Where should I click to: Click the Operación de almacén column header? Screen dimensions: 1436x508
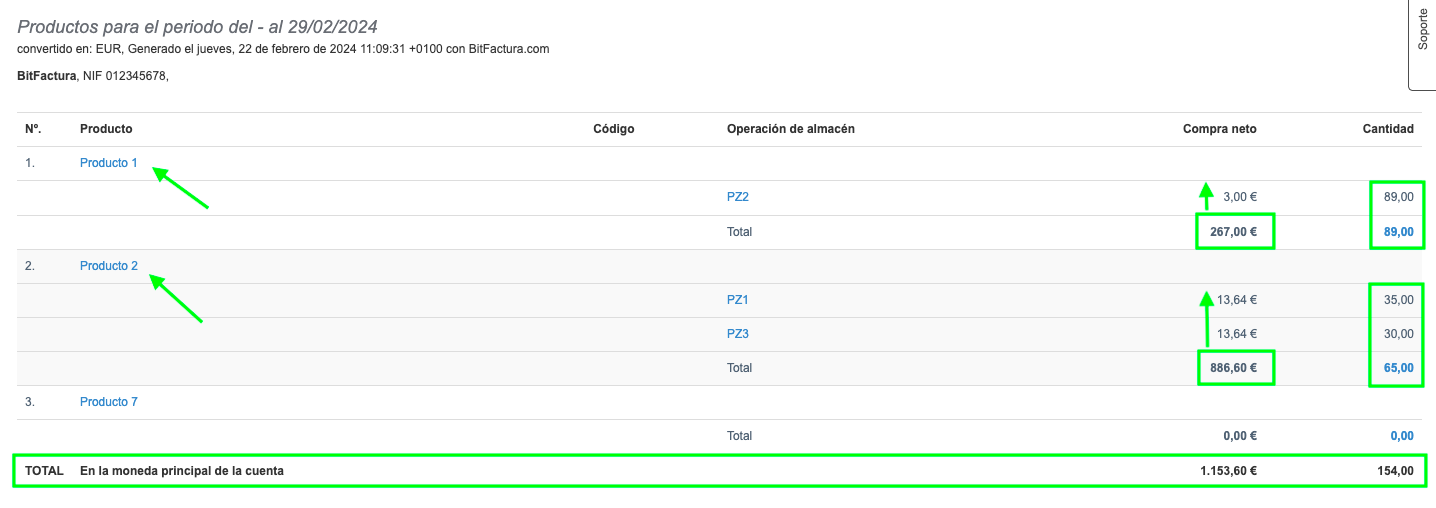[x=790, y=129]
